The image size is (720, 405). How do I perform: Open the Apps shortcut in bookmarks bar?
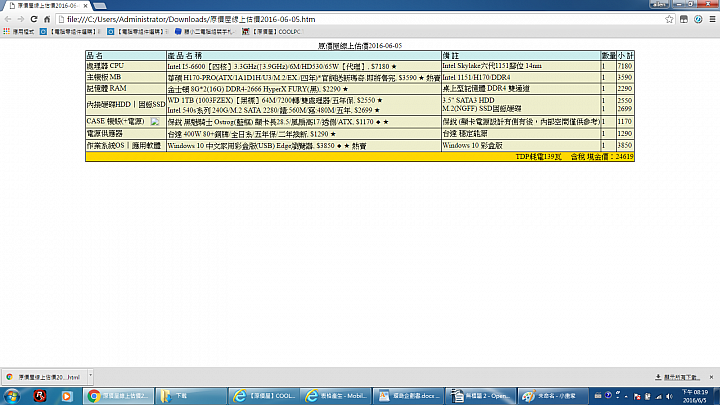click(x=19, y=32)
